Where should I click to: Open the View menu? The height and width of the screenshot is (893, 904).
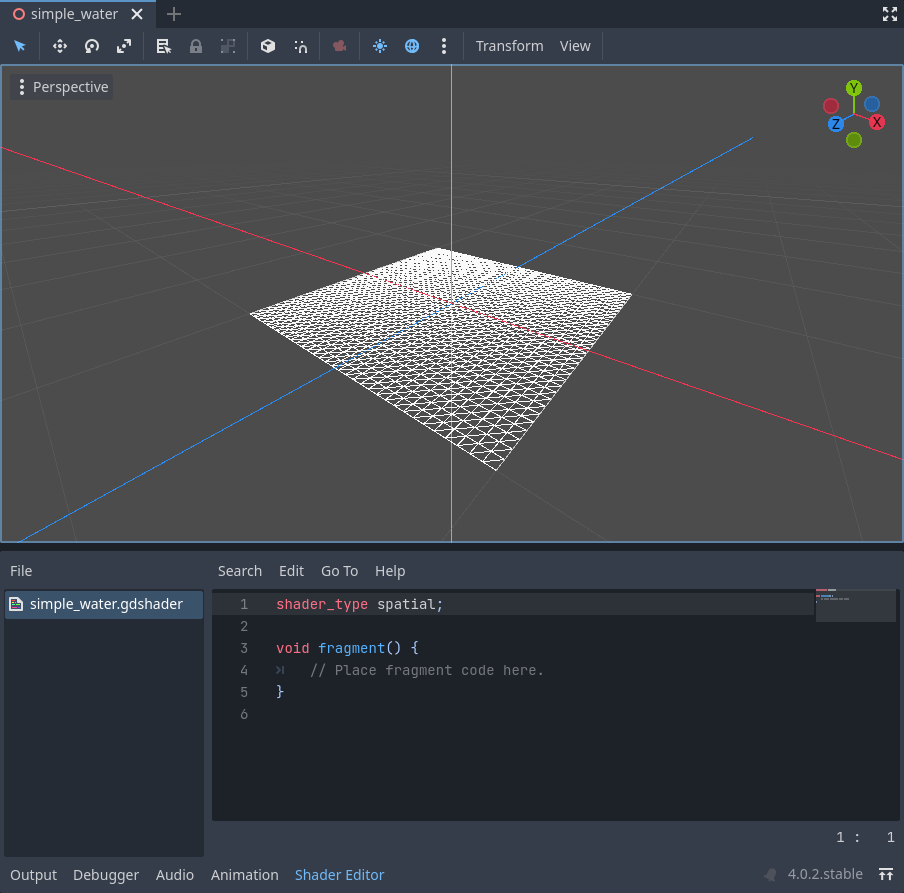pyautogui.click(x=575, y=46)
